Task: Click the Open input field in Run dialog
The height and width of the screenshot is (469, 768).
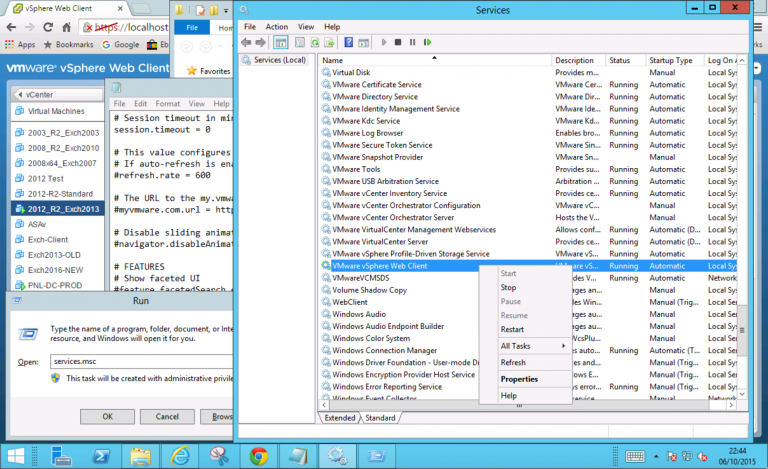Action: pos(142,361)
